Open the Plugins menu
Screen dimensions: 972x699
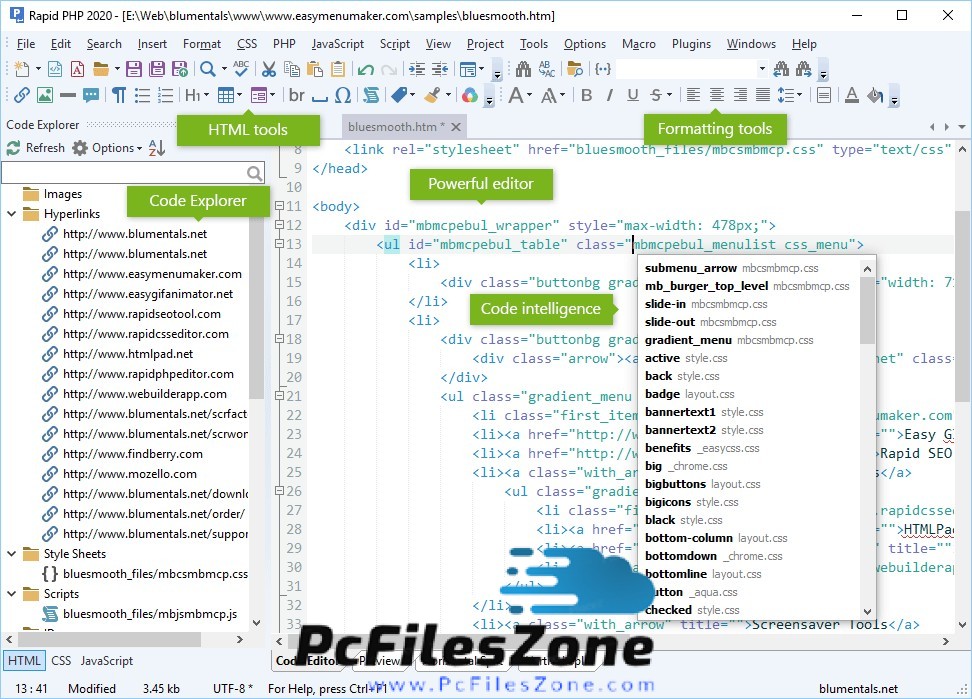[x=691, y=44]
